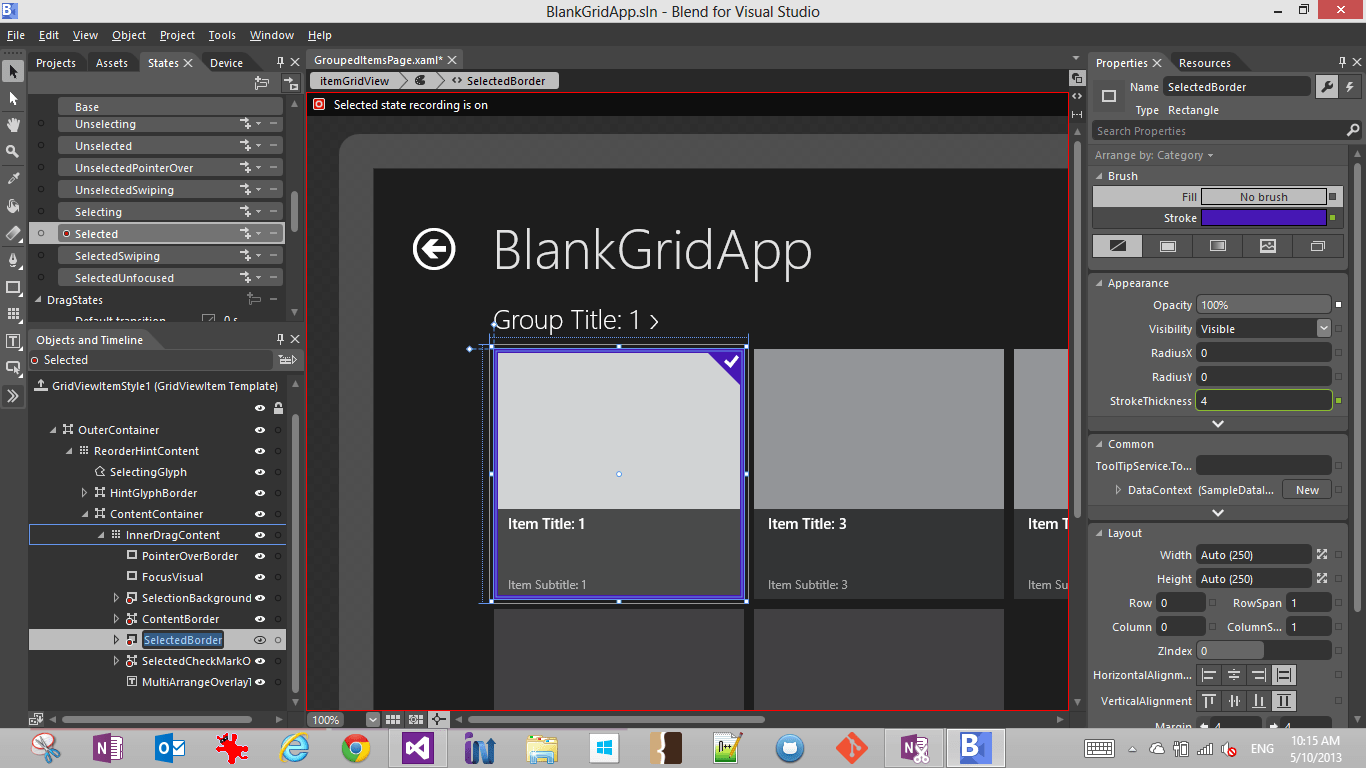Screen dimensions: 1366x768
Task: Select the TextBlock tool
Action: [x=13, y=341]
